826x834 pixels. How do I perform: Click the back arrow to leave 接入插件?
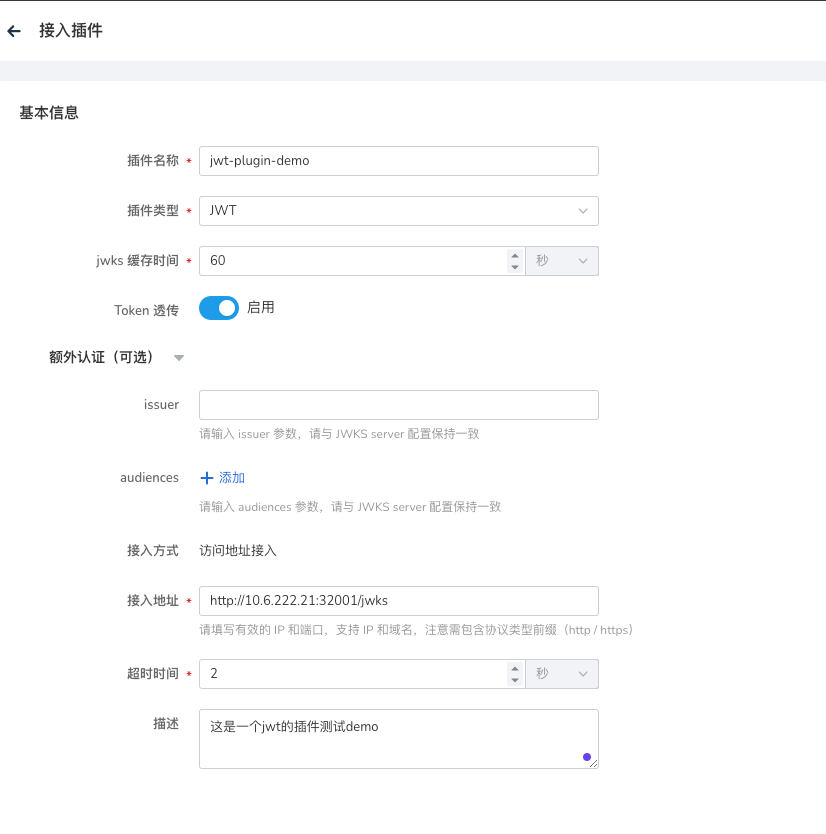(x=15, y=31)
